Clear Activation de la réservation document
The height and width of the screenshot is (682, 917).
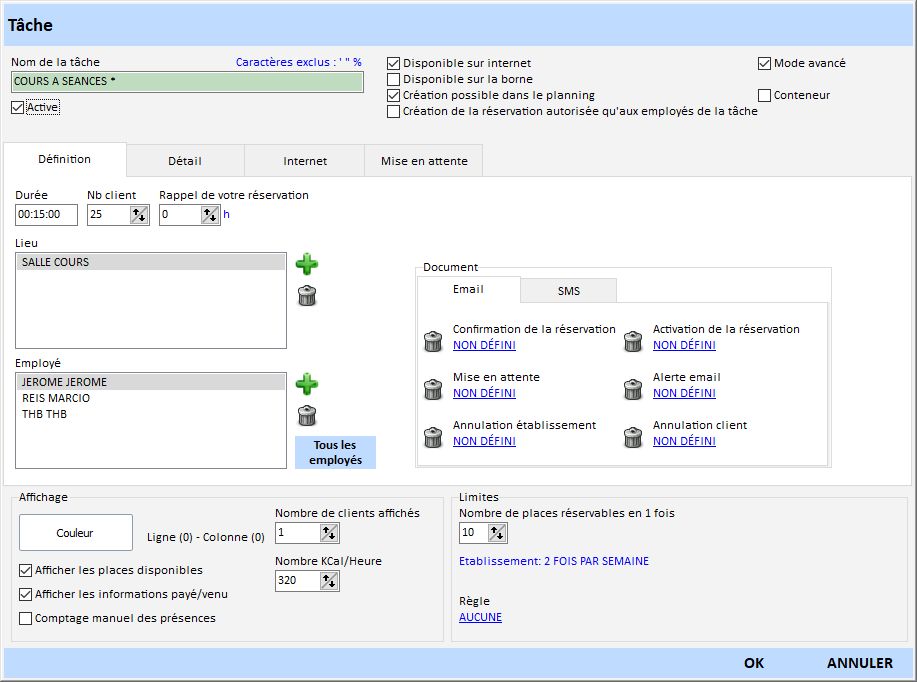633,341
